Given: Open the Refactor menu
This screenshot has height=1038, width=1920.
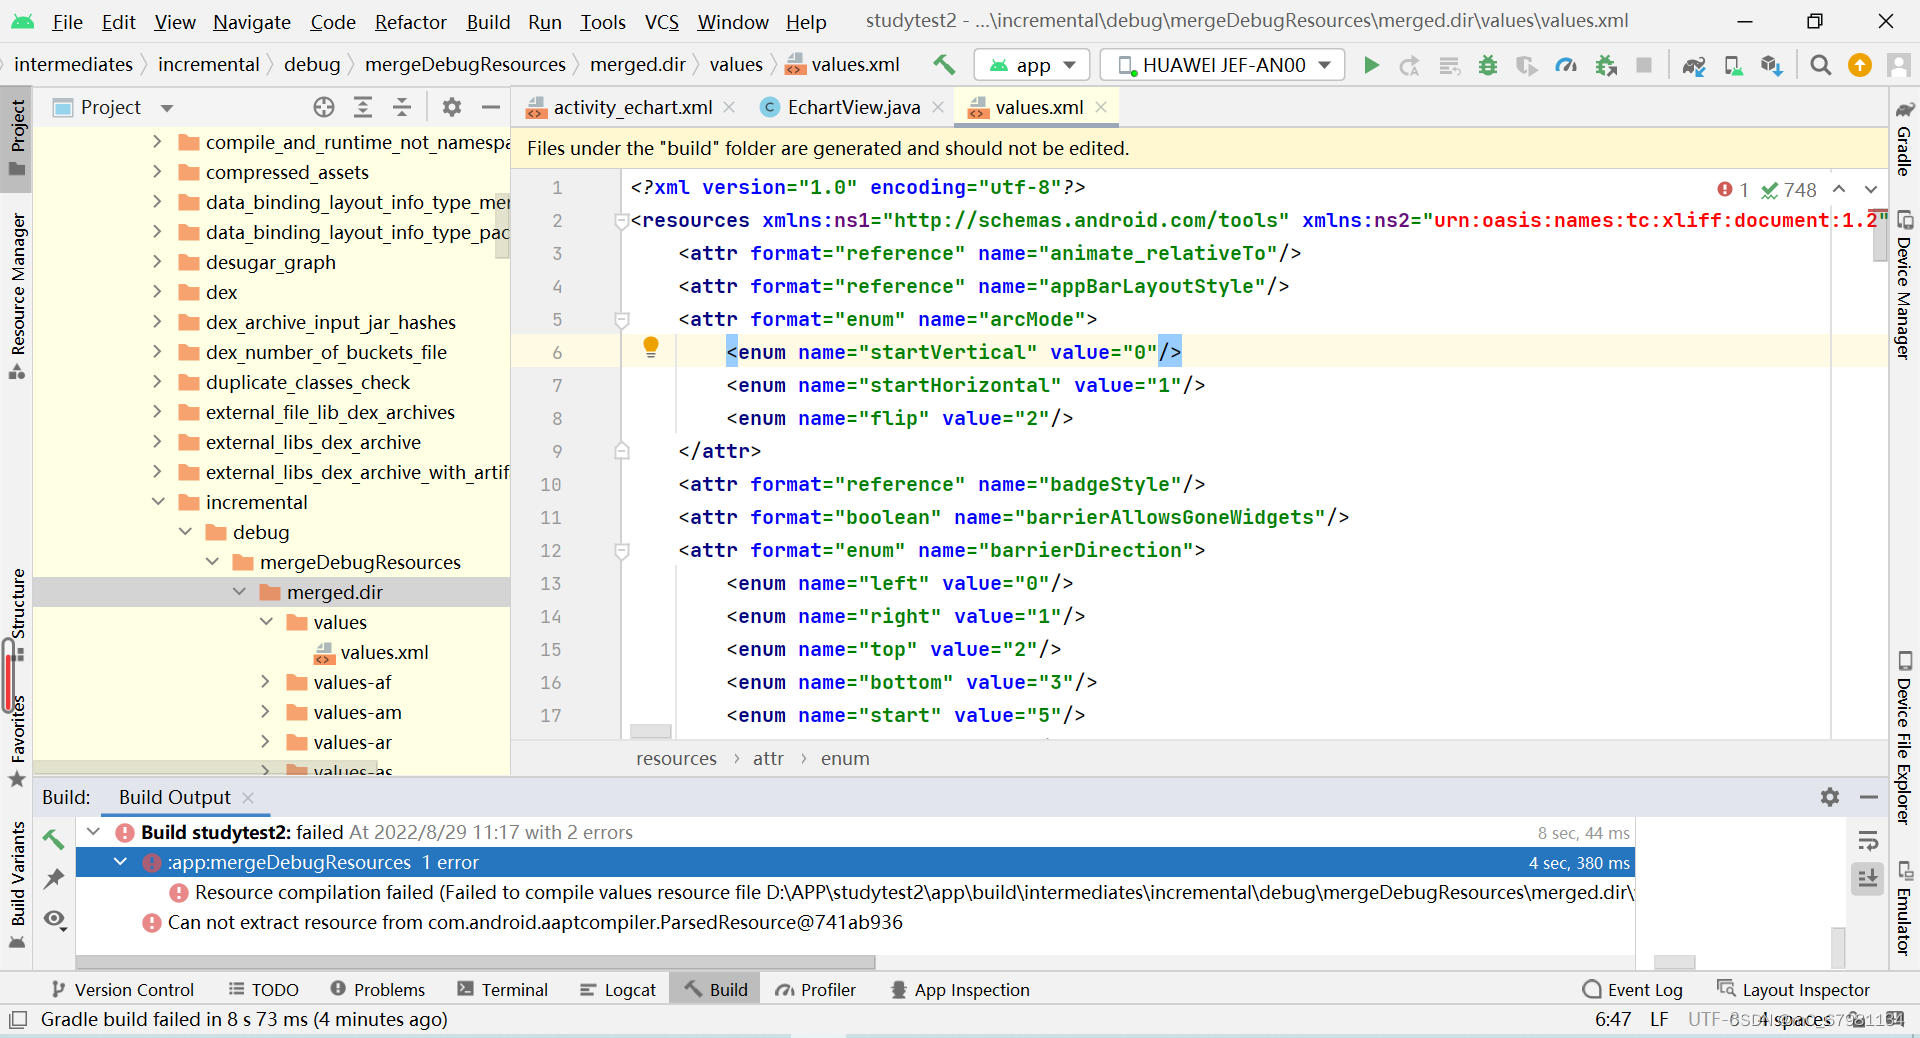Looking at the screenshot, I should point(409,21).
